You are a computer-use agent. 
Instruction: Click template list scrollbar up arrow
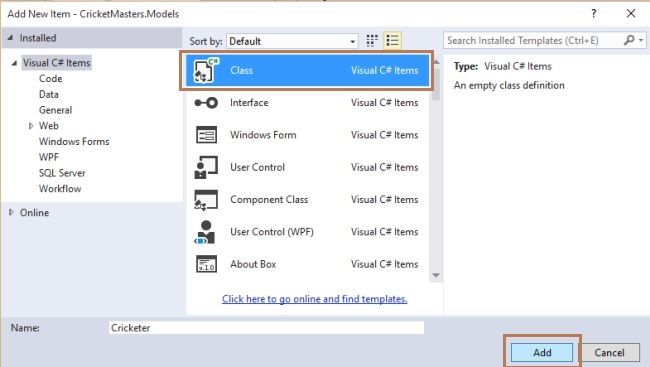click(x=436, y=62)
